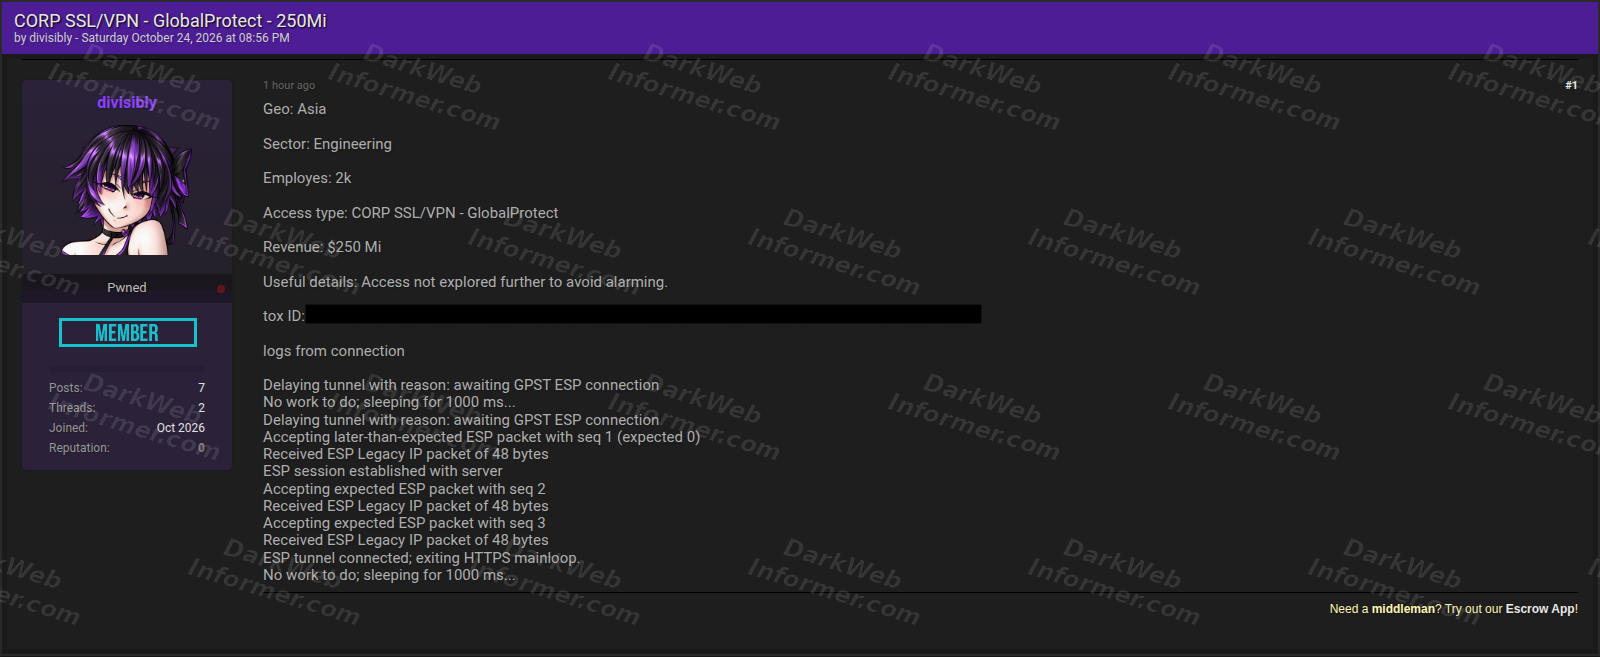Click the "Employes: 2k" line
This screenshot has height=657, width=1600.
coord(307,178)
